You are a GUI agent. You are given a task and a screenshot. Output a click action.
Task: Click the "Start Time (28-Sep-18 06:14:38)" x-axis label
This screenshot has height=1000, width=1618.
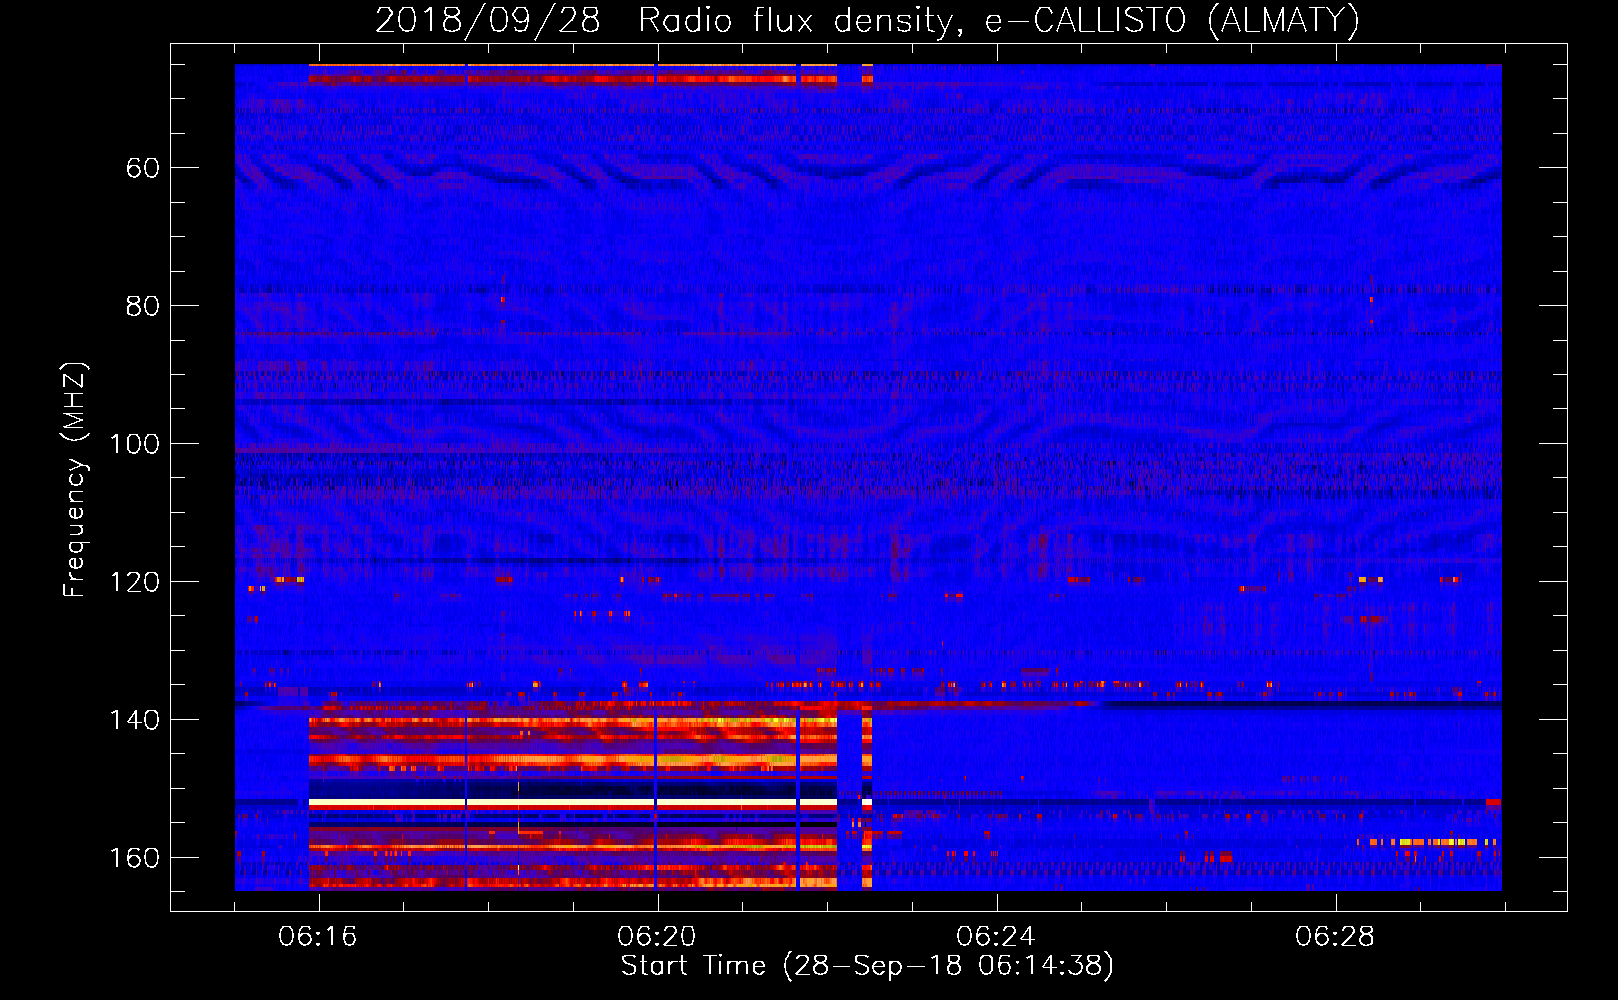click(x=867, y=966)
